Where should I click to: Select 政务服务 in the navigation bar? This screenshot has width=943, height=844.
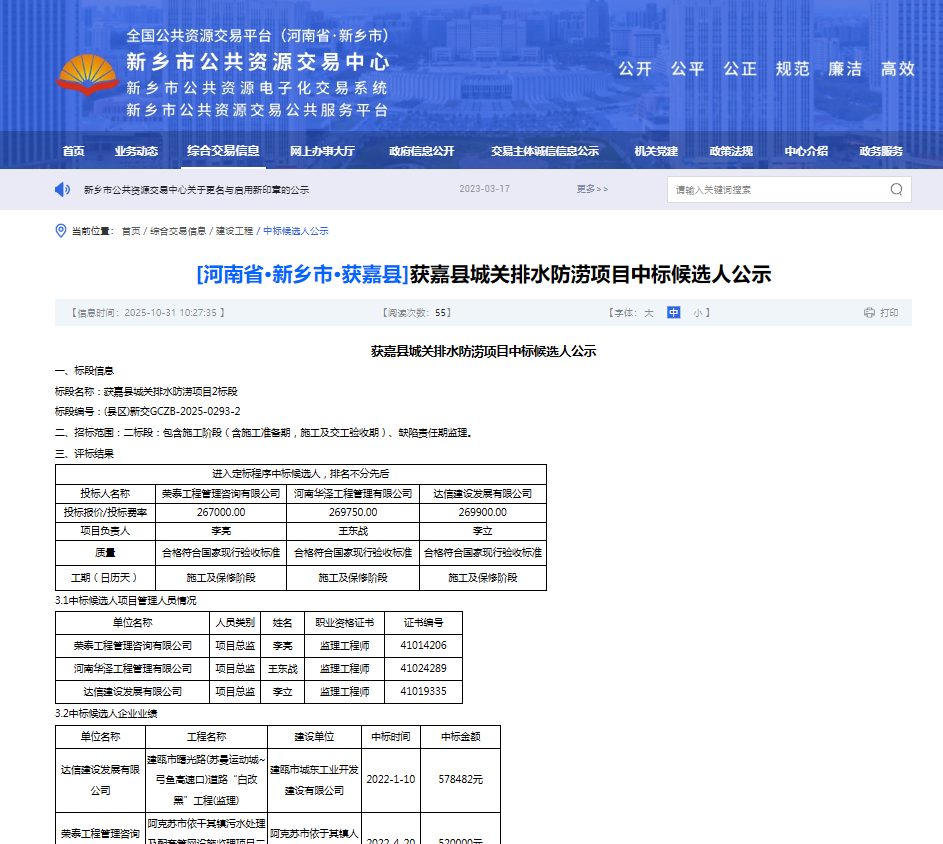(881, 151)
